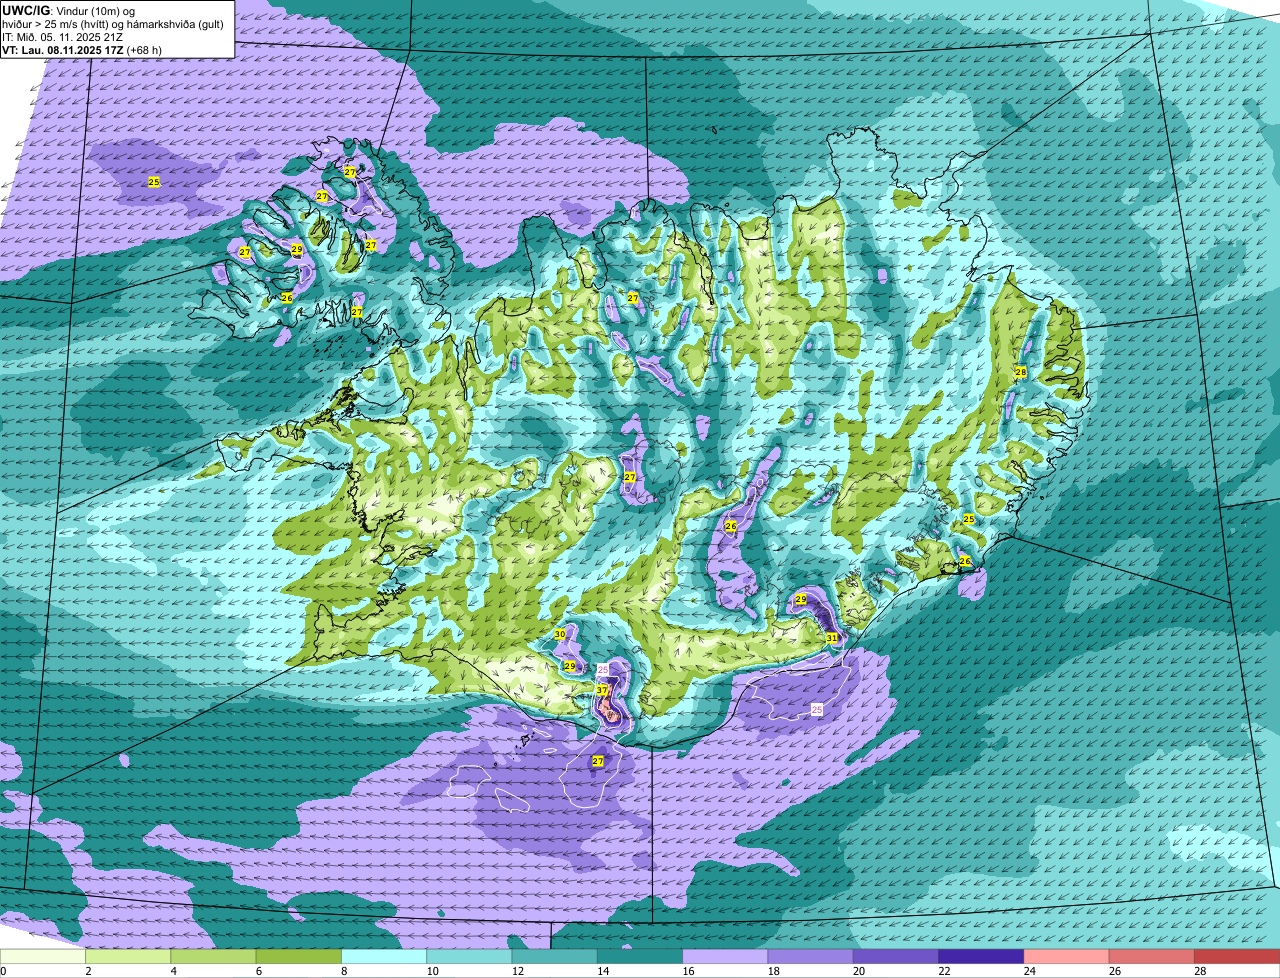Screen dimensions: 1280x978
Task: Click the legend scale value 0
Action: tap(3, 971)
